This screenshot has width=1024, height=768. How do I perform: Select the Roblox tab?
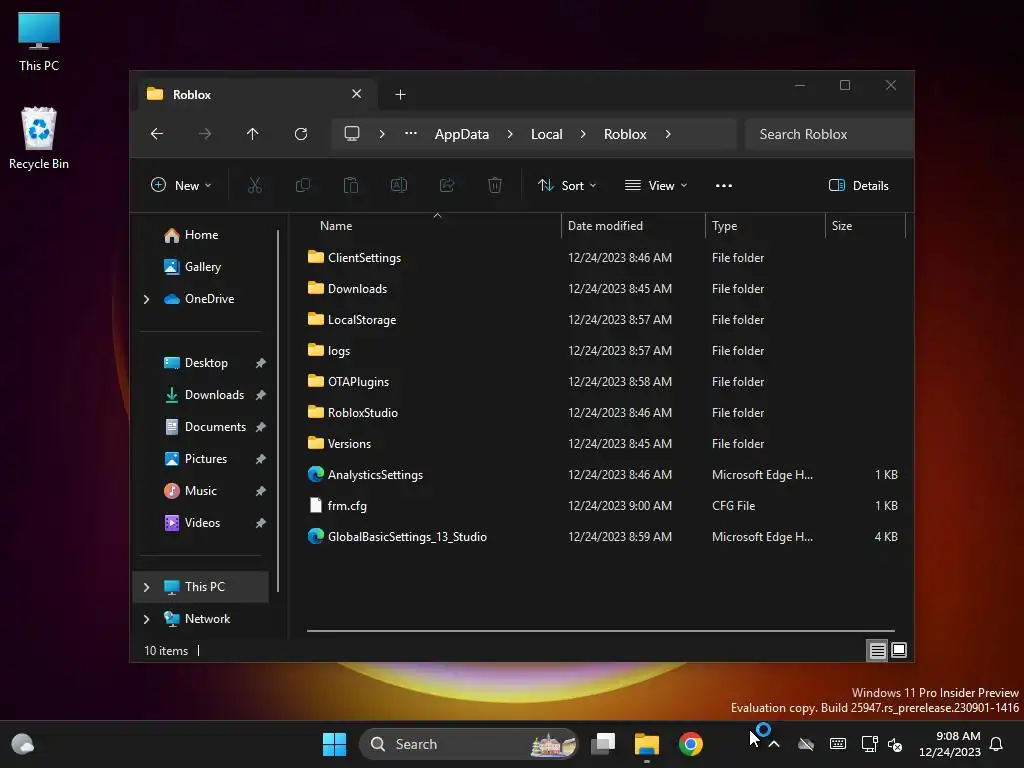258,94
